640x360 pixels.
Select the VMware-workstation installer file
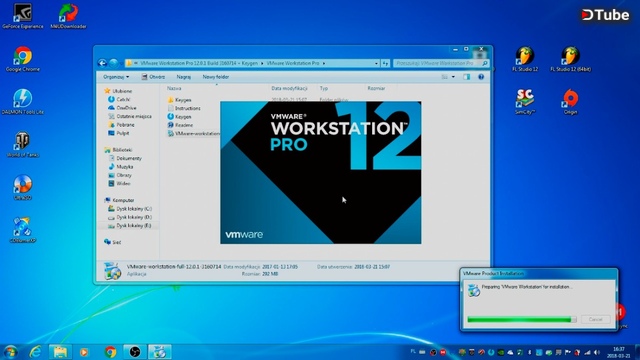tap(193, 133)
